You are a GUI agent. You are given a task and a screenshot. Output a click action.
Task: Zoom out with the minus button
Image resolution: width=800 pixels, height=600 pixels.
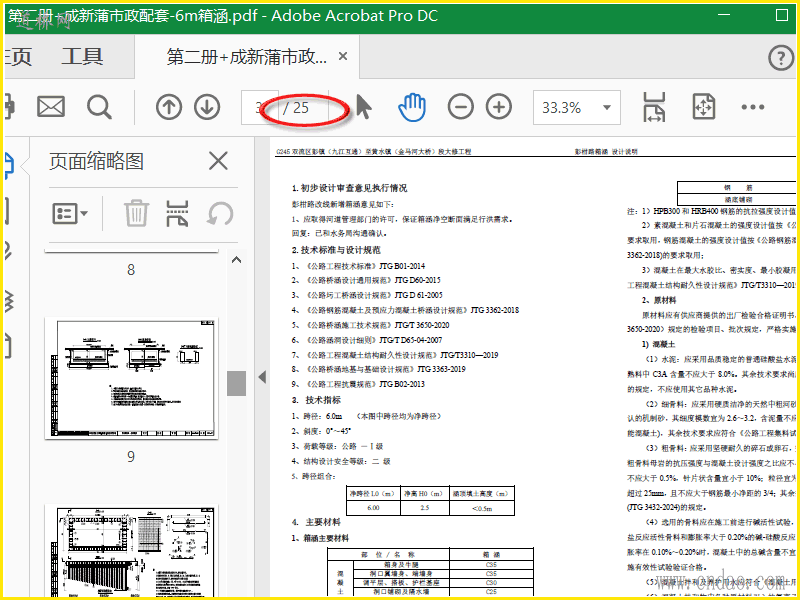click(461, 107)
